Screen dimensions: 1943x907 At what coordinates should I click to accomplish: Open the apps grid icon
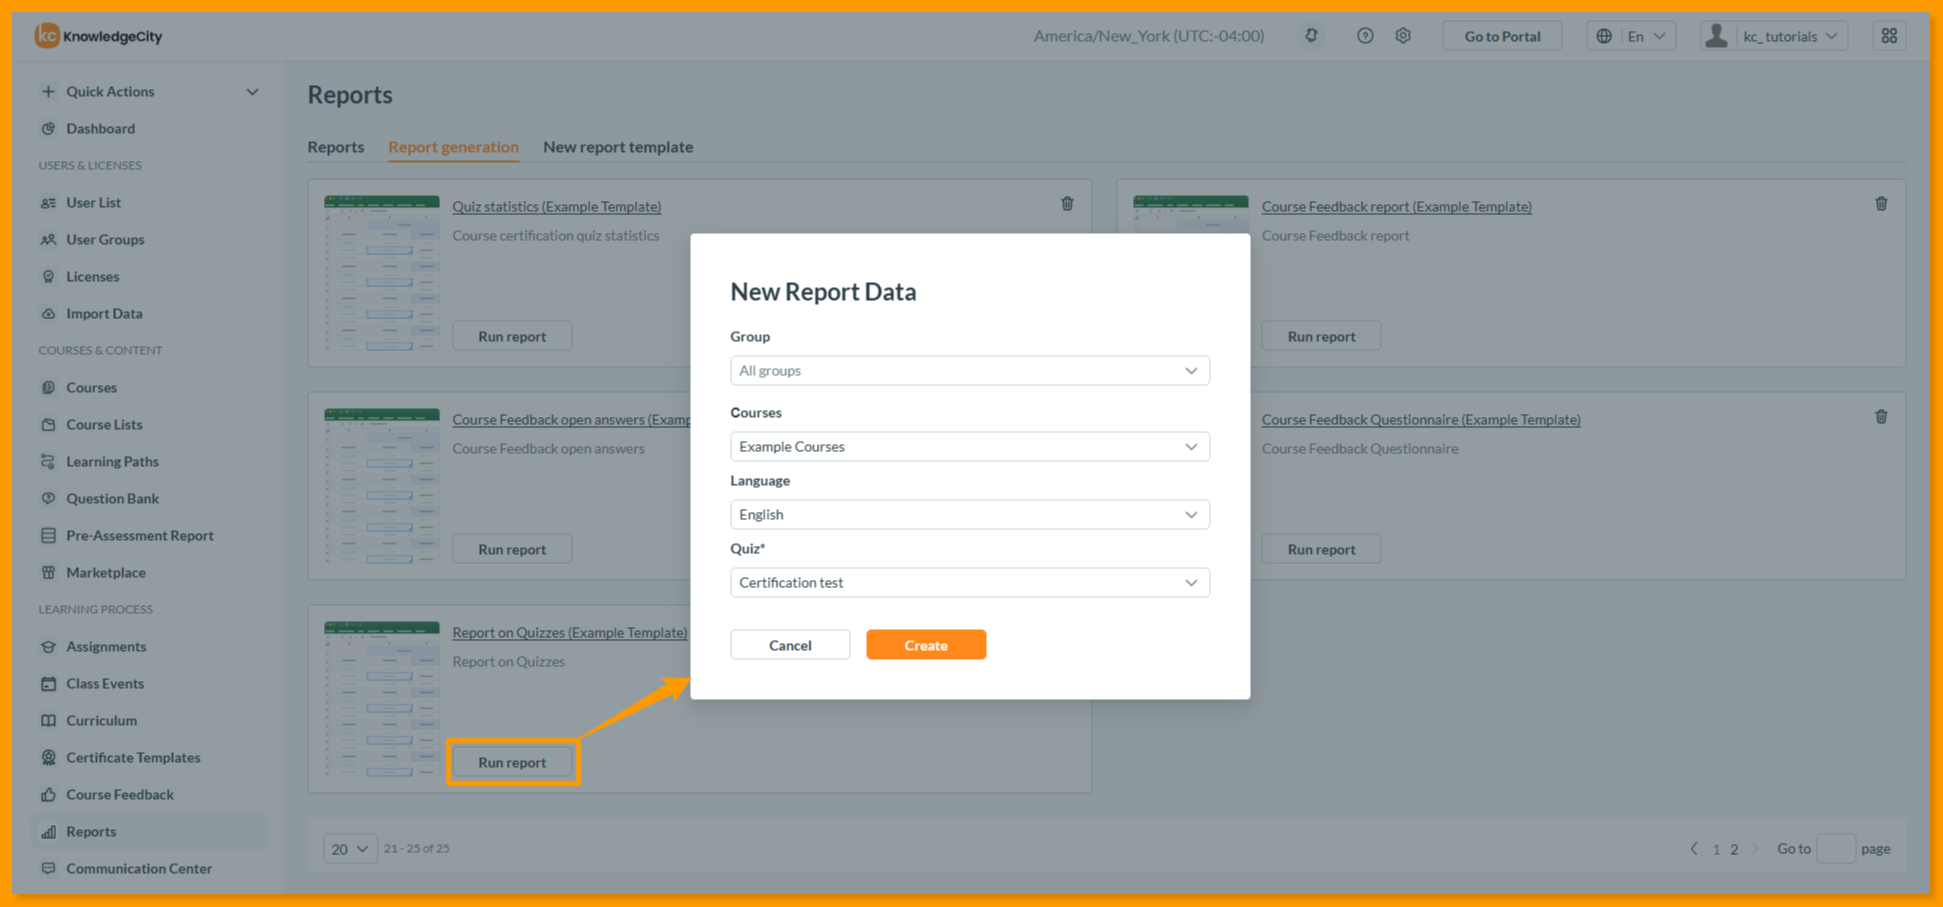(1889, 36)
